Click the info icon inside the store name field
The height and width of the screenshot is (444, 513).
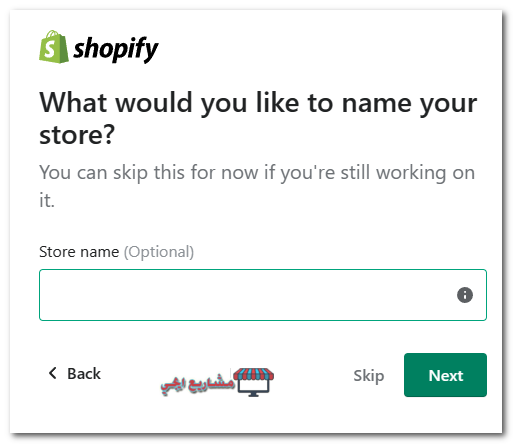coord(465,295)
